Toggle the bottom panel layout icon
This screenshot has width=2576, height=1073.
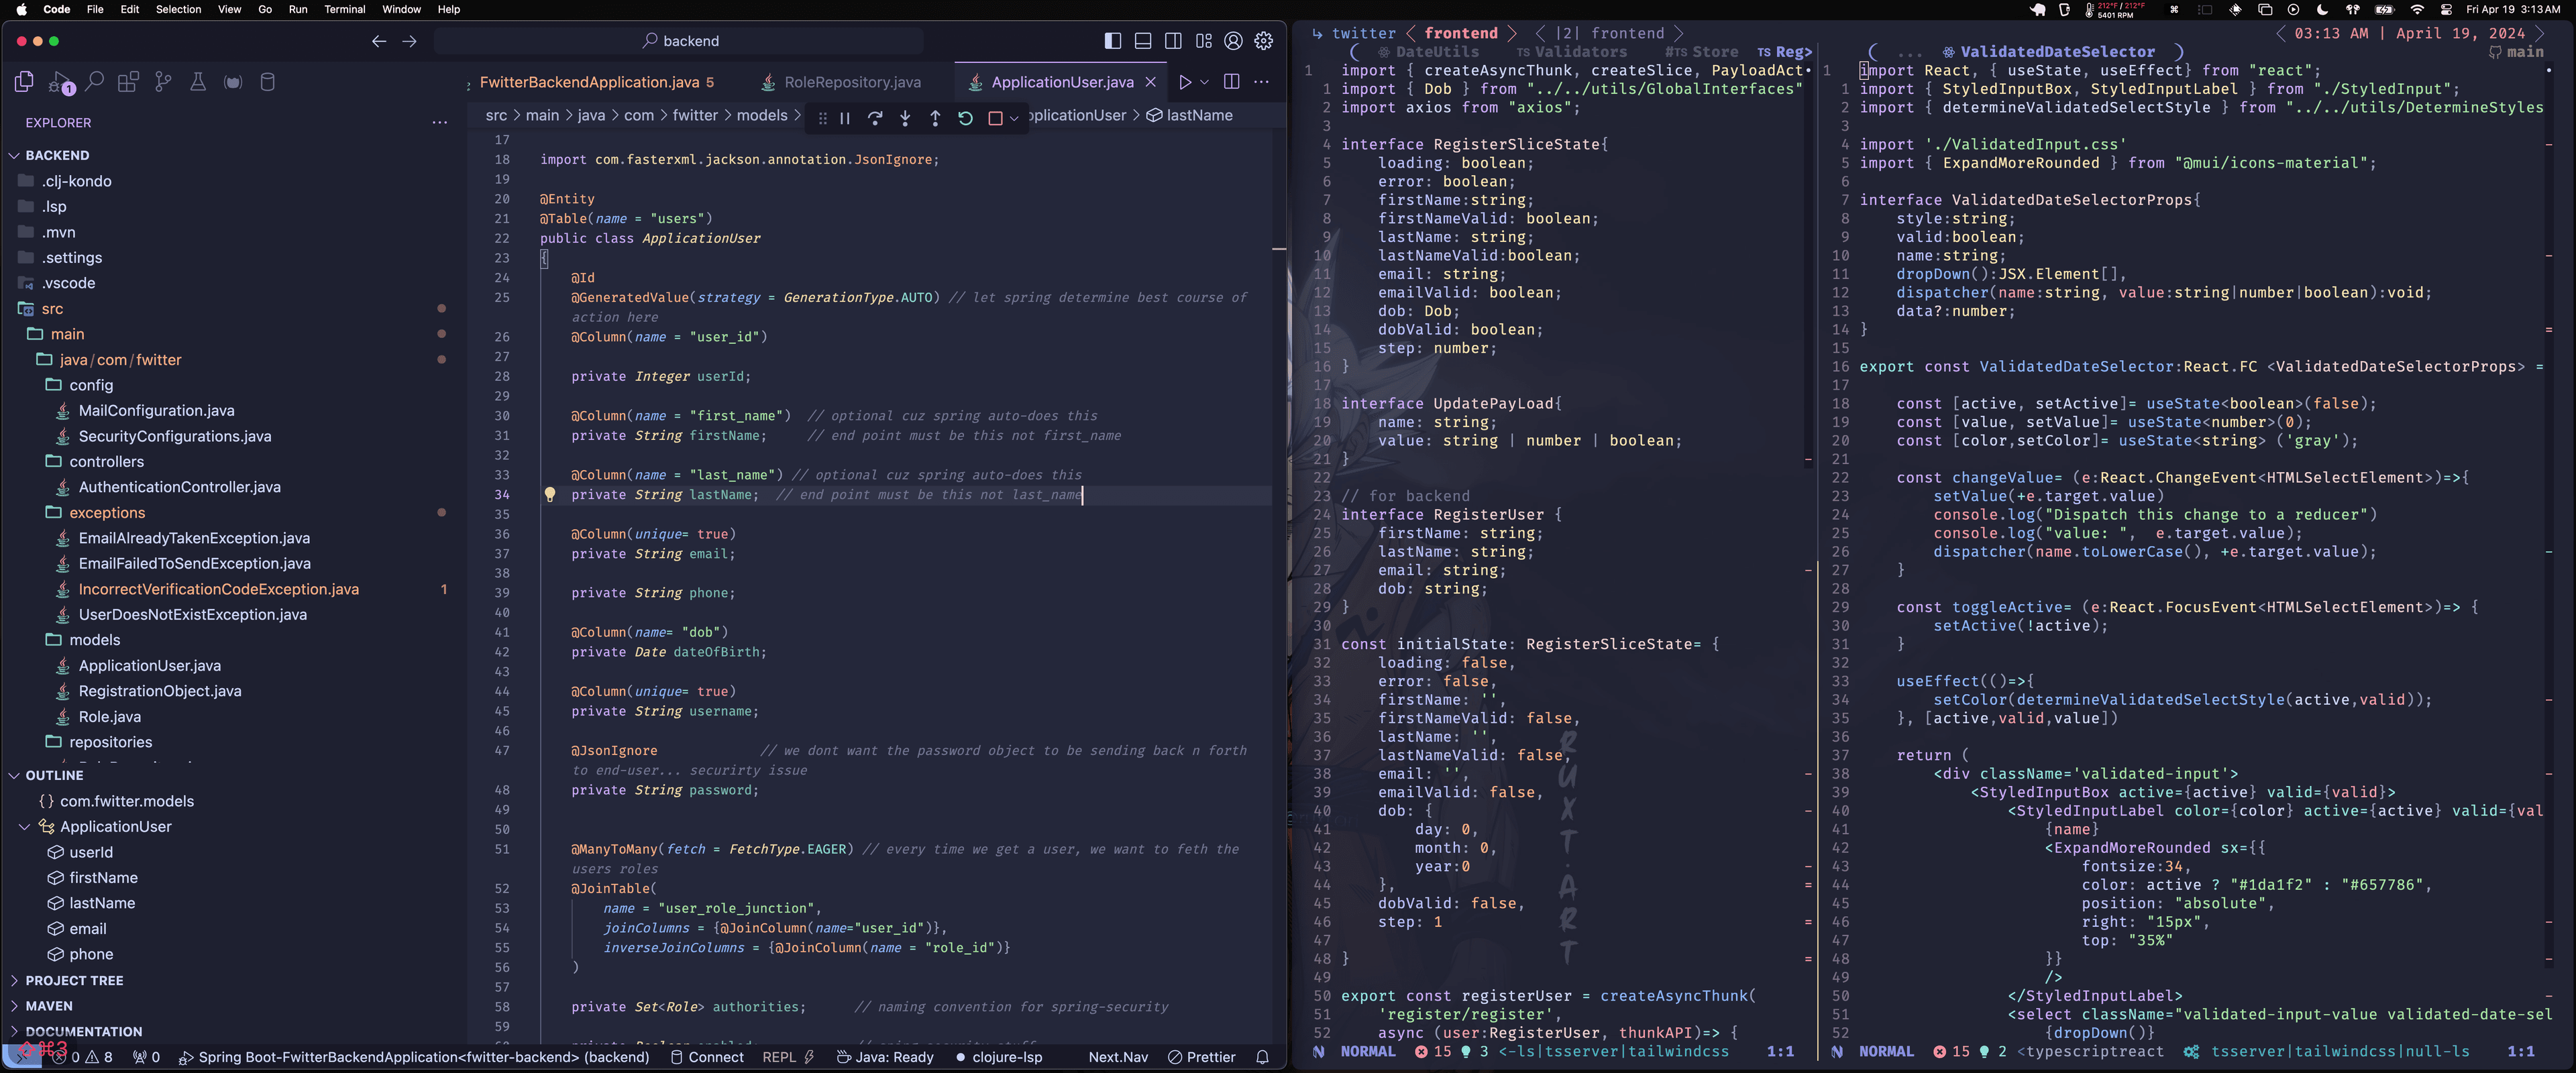tap(1143, 41)
